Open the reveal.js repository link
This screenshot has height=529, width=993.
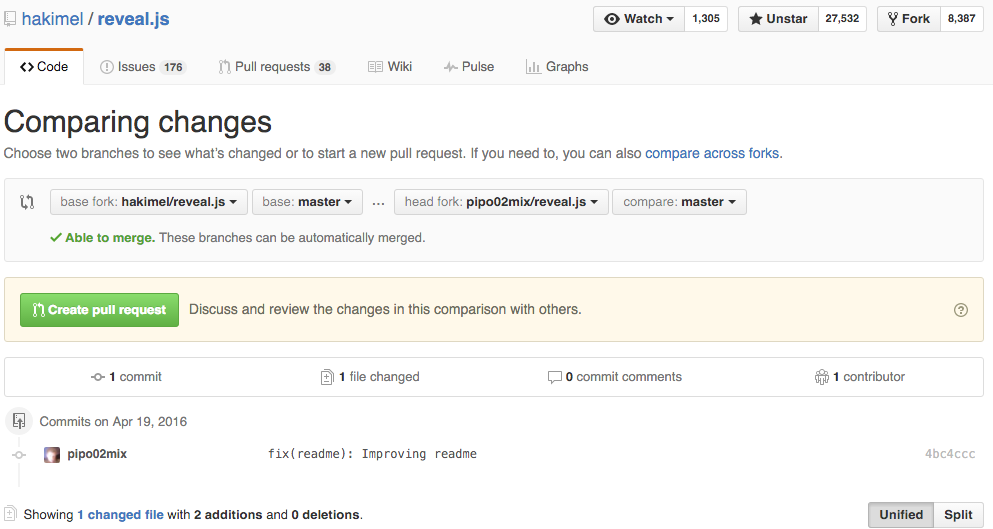(x=133, y=19)
